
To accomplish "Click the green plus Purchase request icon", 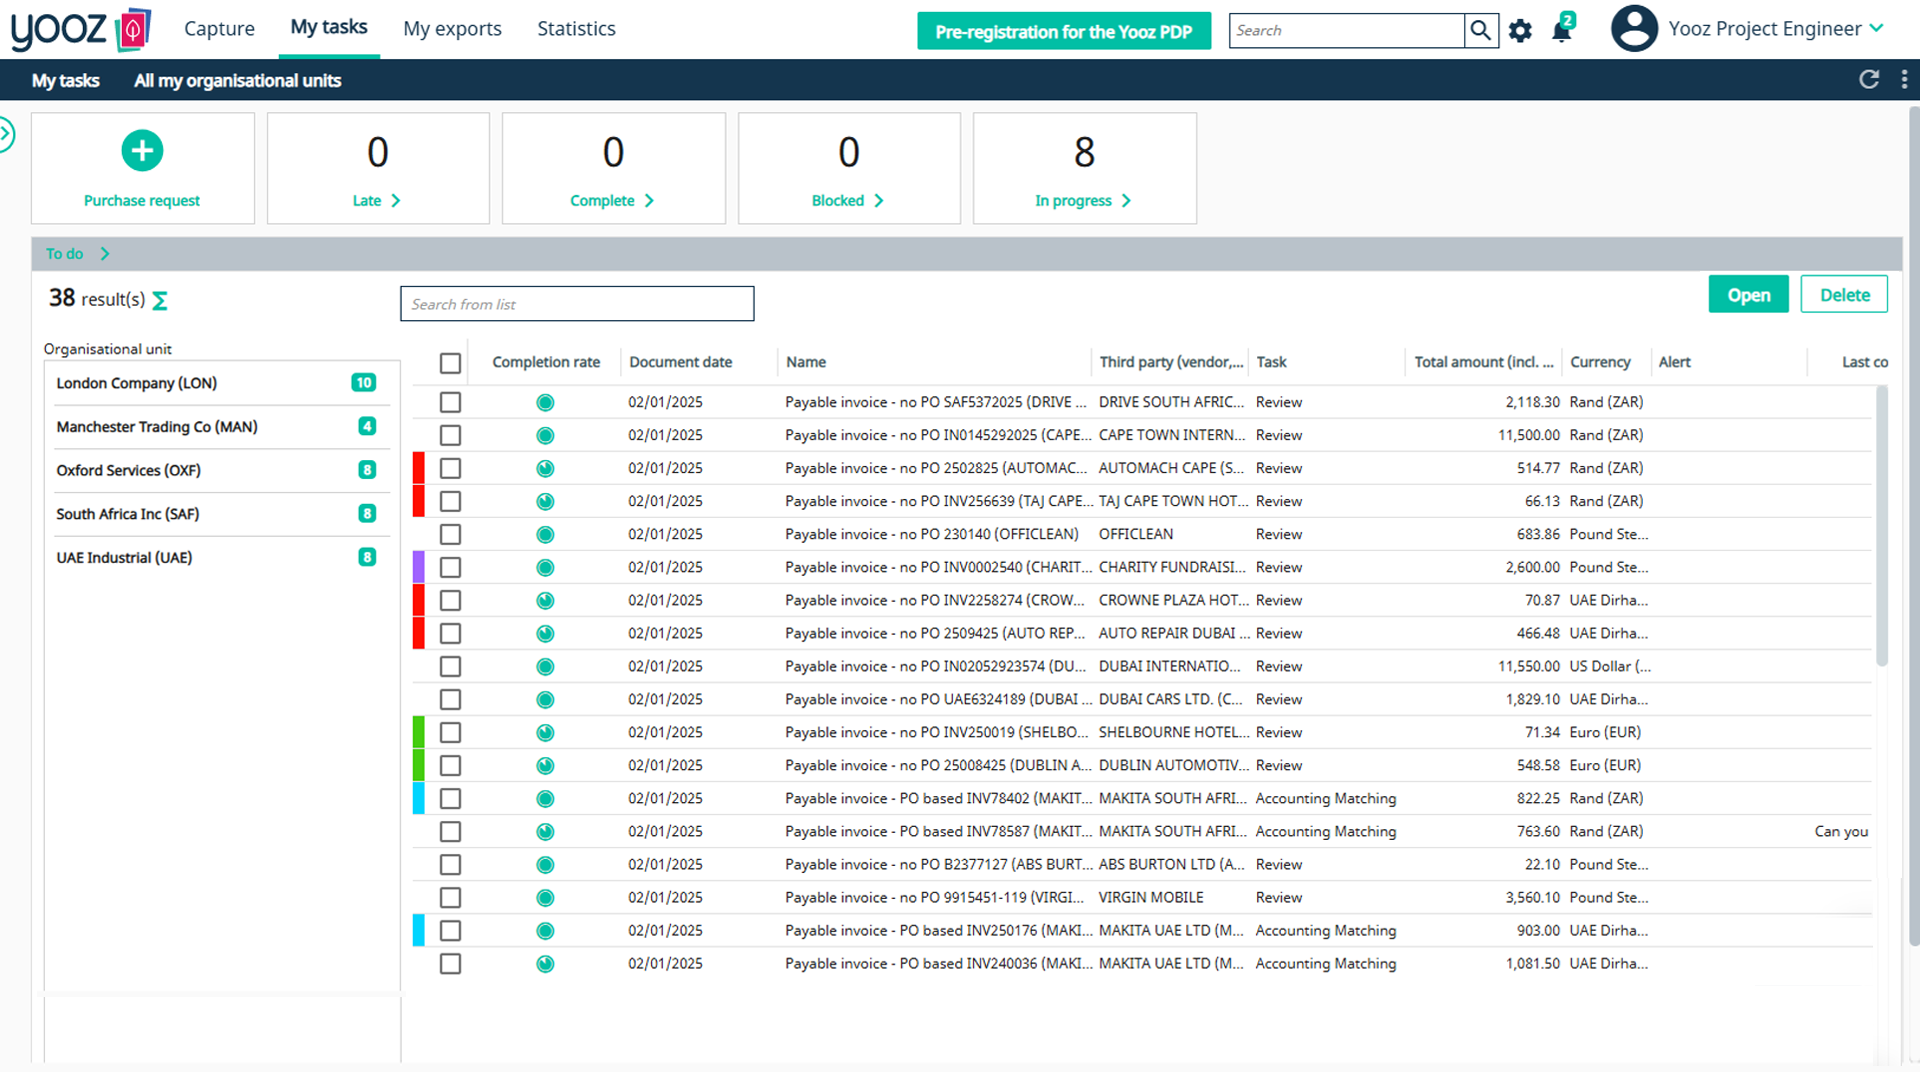I will click(142, 151).
